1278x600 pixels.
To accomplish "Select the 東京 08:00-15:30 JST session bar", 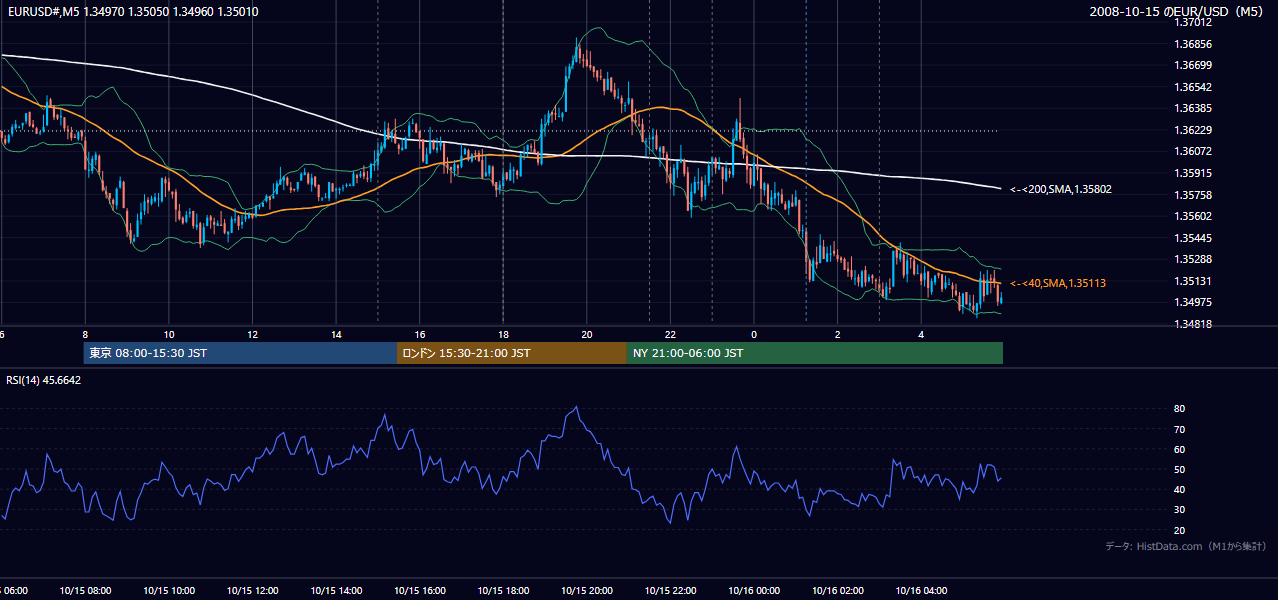I will (240, 353).
